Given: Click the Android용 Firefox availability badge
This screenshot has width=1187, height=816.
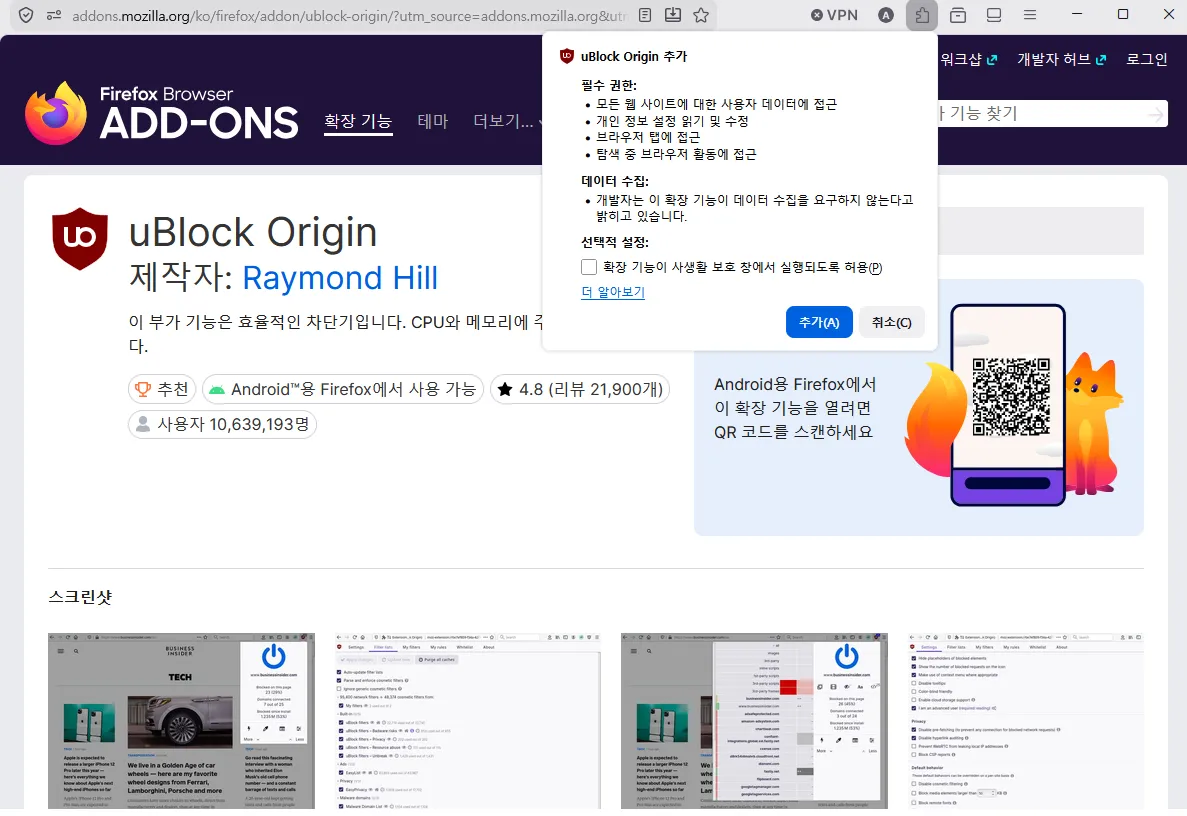Looking at the screenshot, I should coord(343,389).
